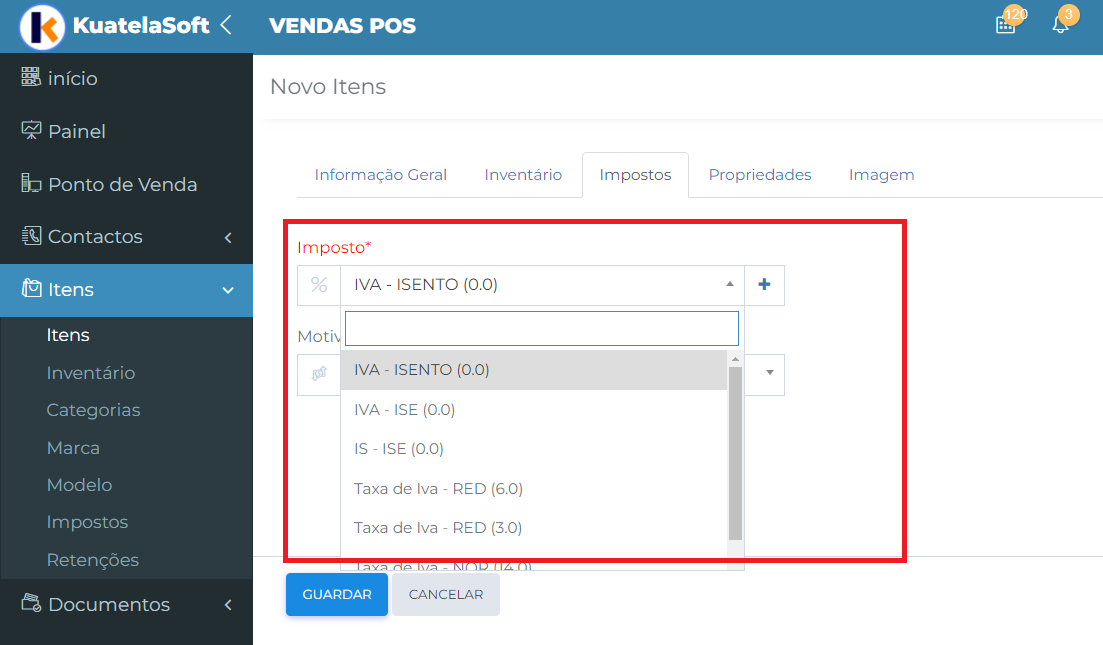Open Modelo submenu entry
The width and height of the screenshot is (1103, 645).
[79, 485]
